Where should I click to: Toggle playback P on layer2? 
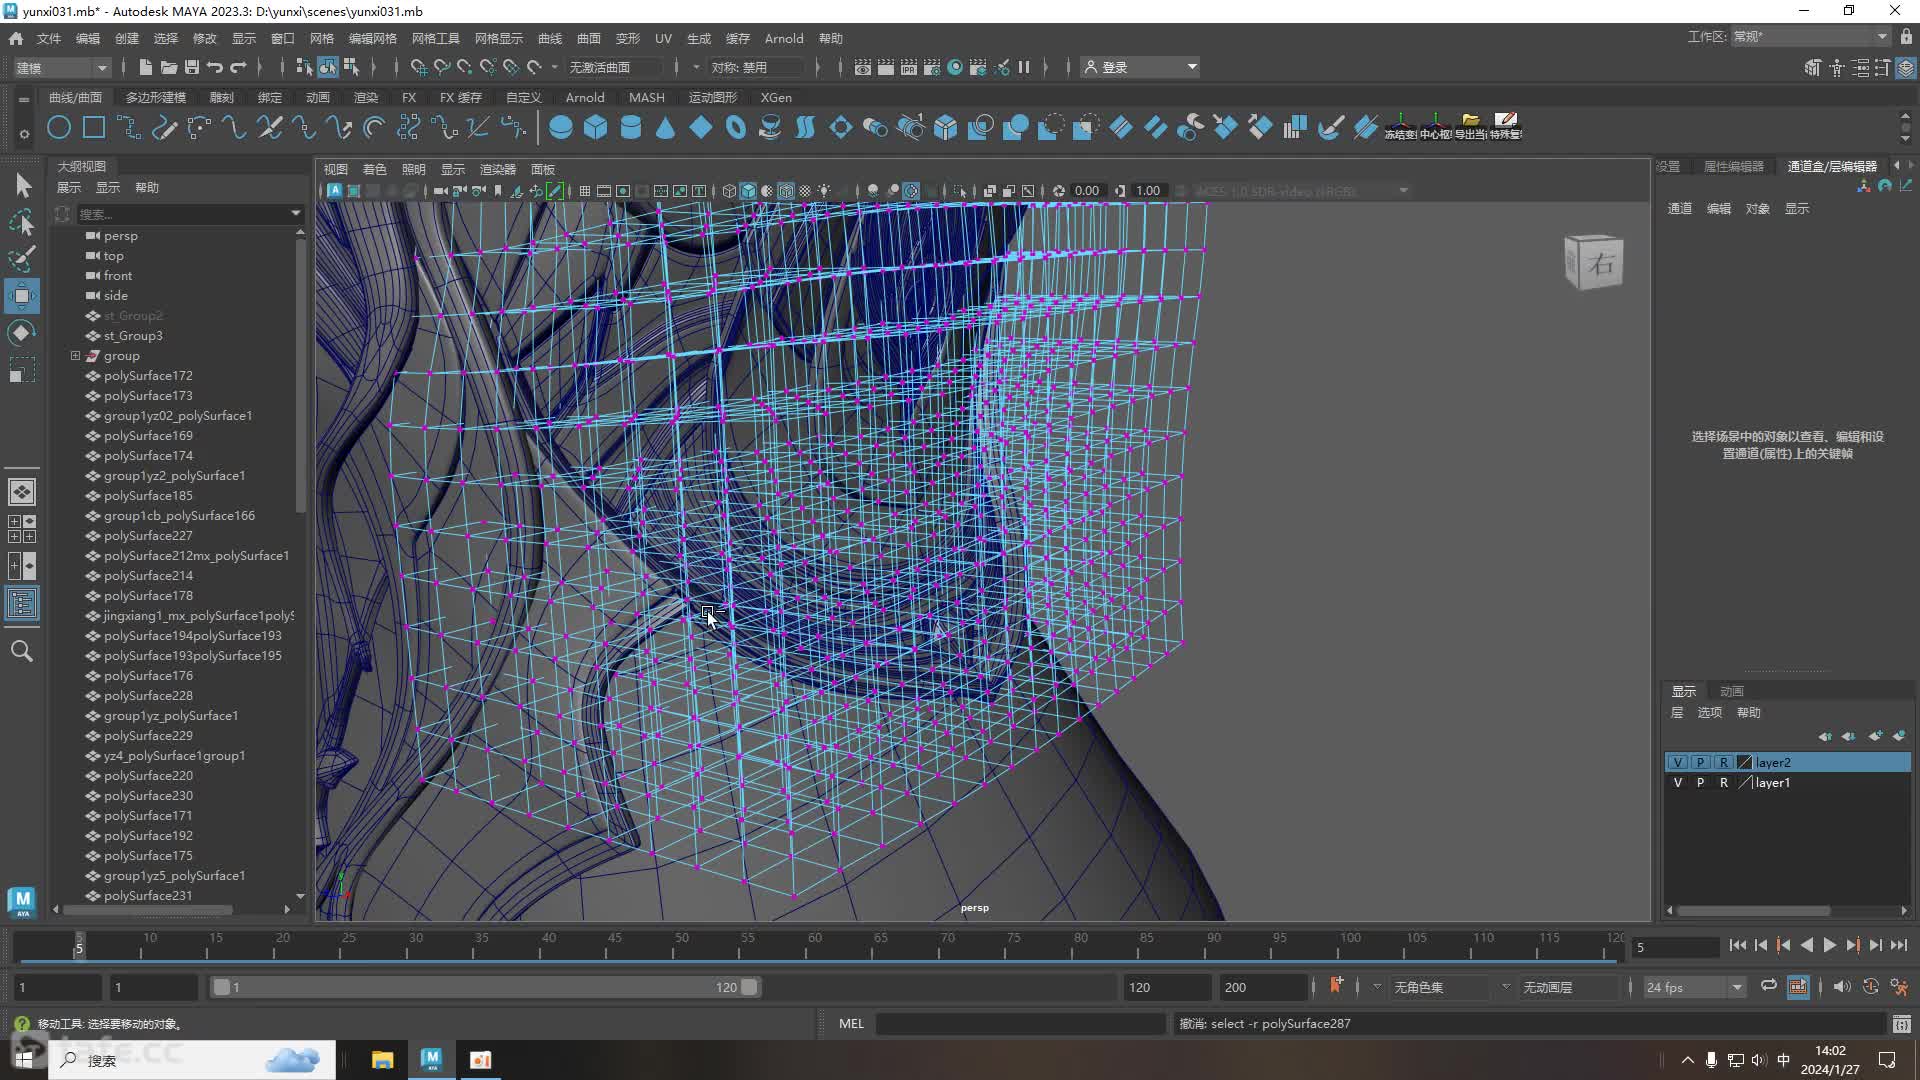(1700, 762)
